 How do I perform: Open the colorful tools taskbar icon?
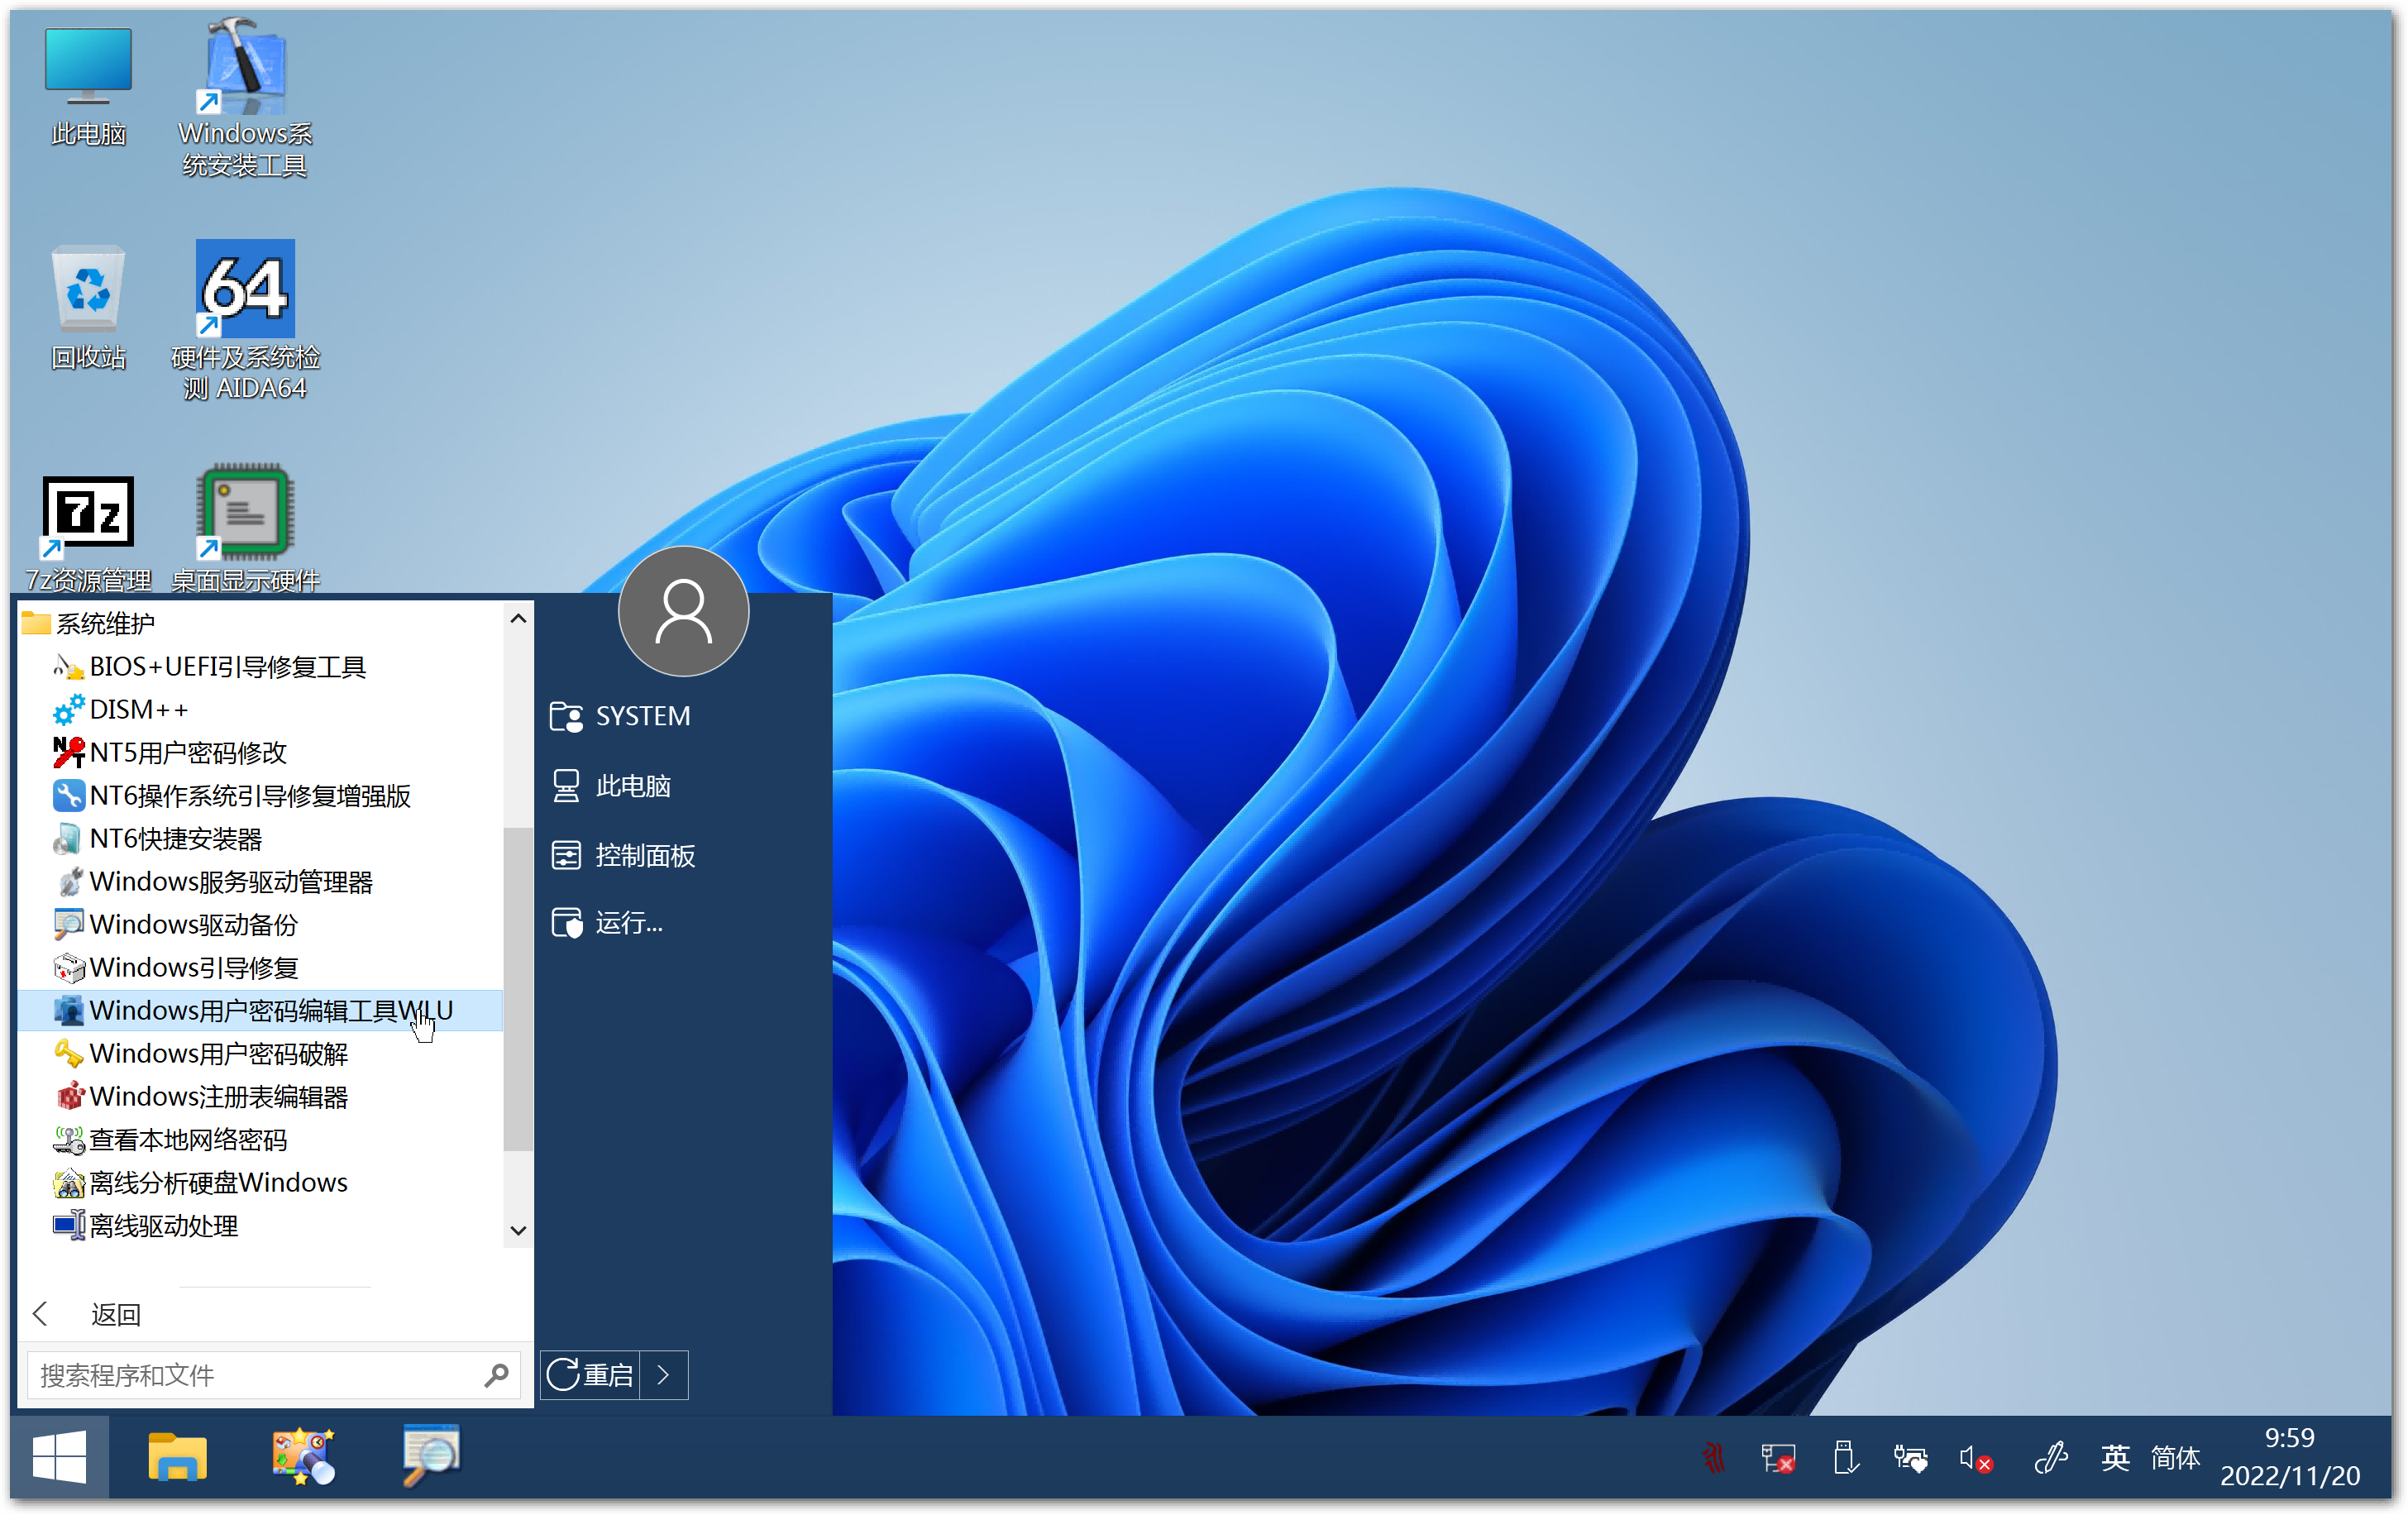point(303,1456)
